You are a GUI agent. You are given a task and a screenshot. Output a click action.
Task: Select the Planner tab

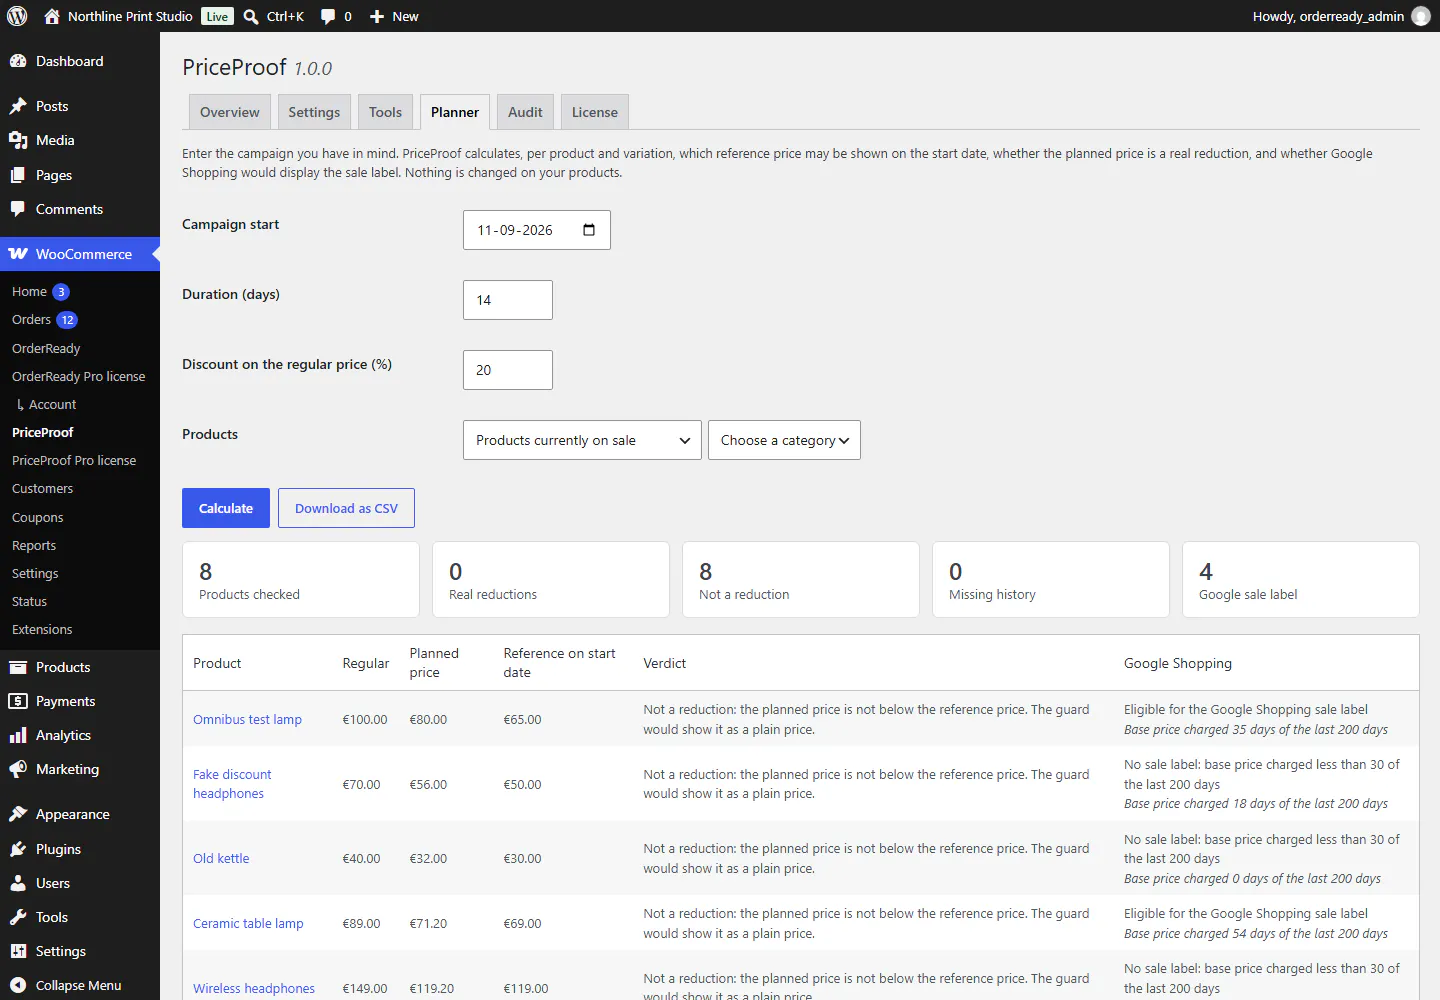click(x=455, y=112)
